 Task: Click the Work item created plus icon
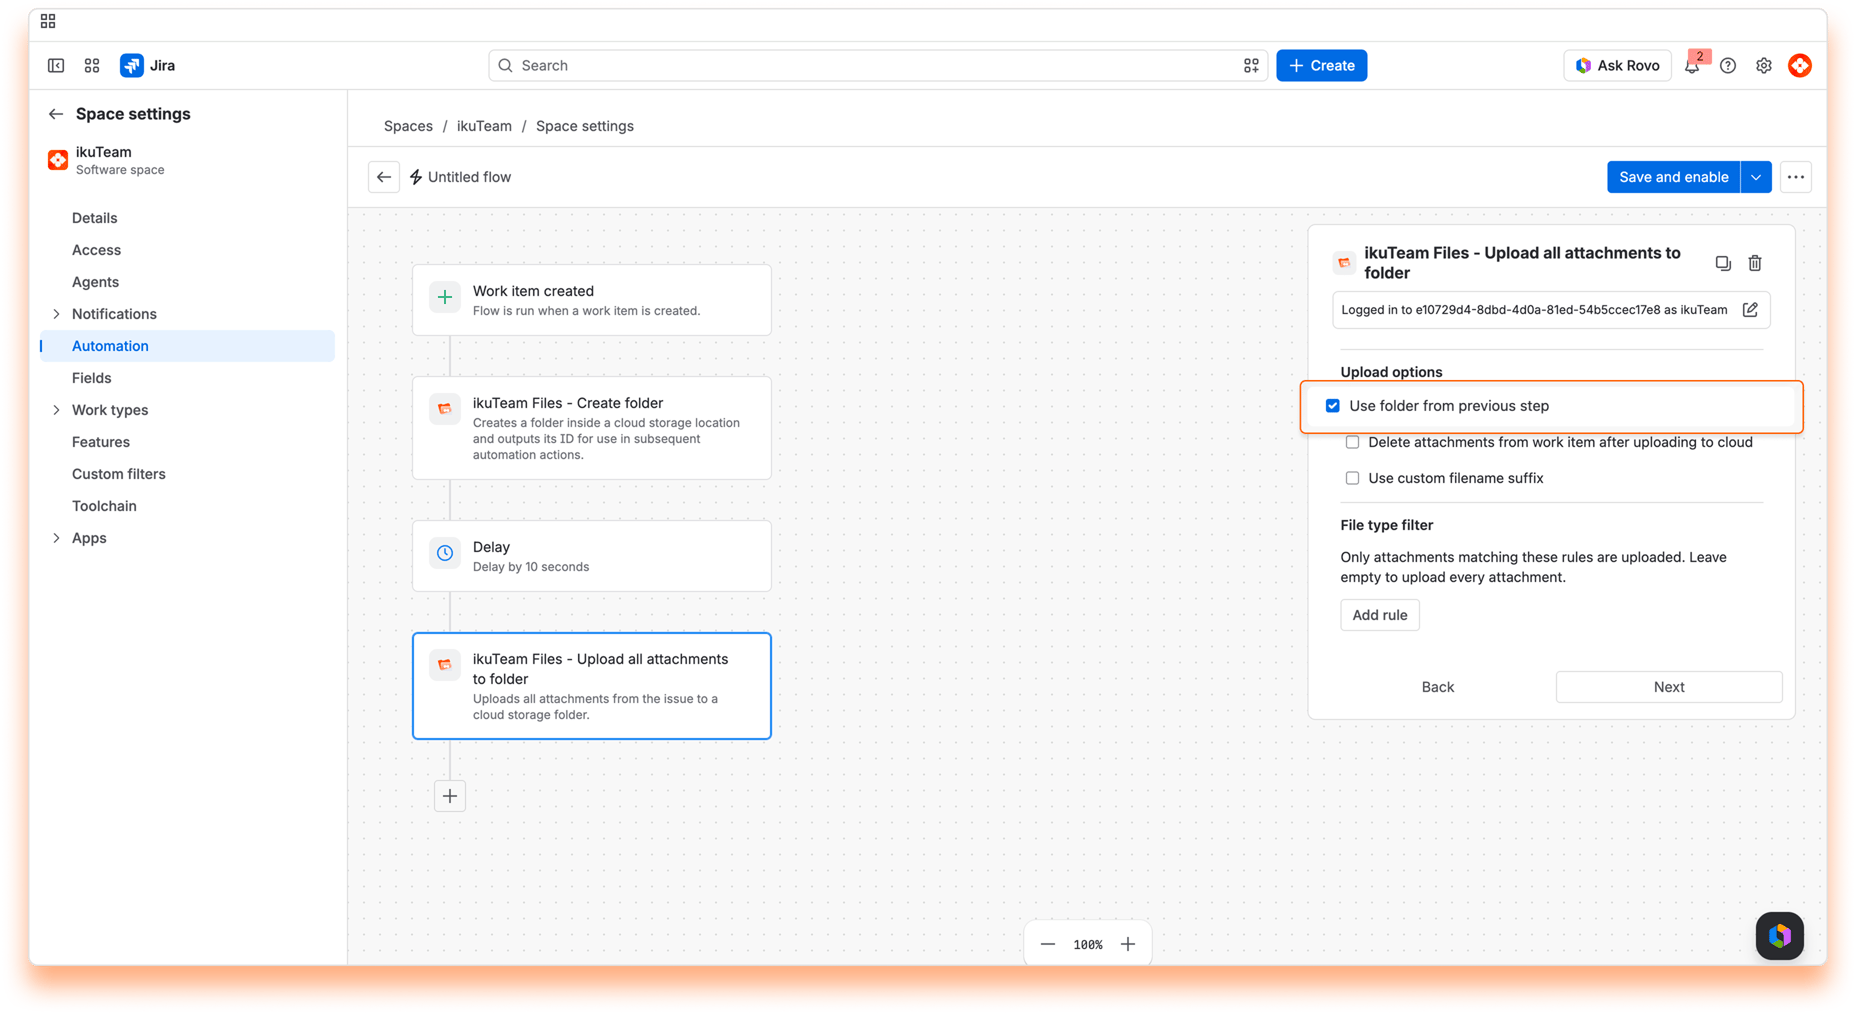(445, 297)
